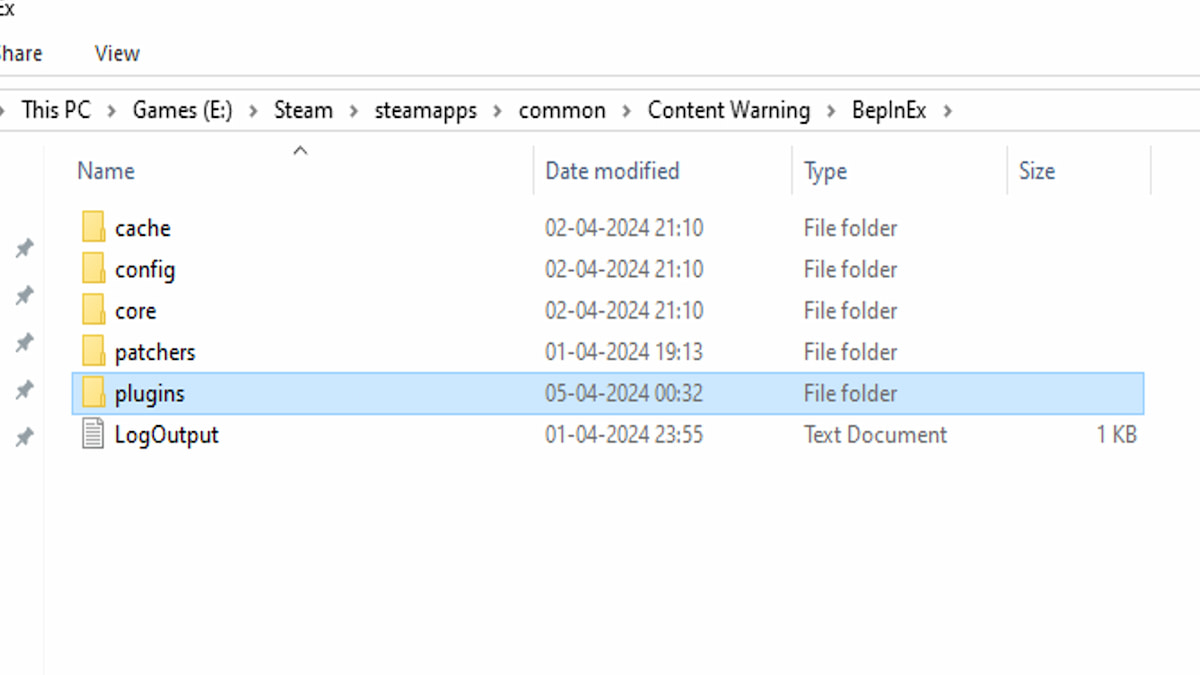Click the cache folder icon

pos(93,228)
